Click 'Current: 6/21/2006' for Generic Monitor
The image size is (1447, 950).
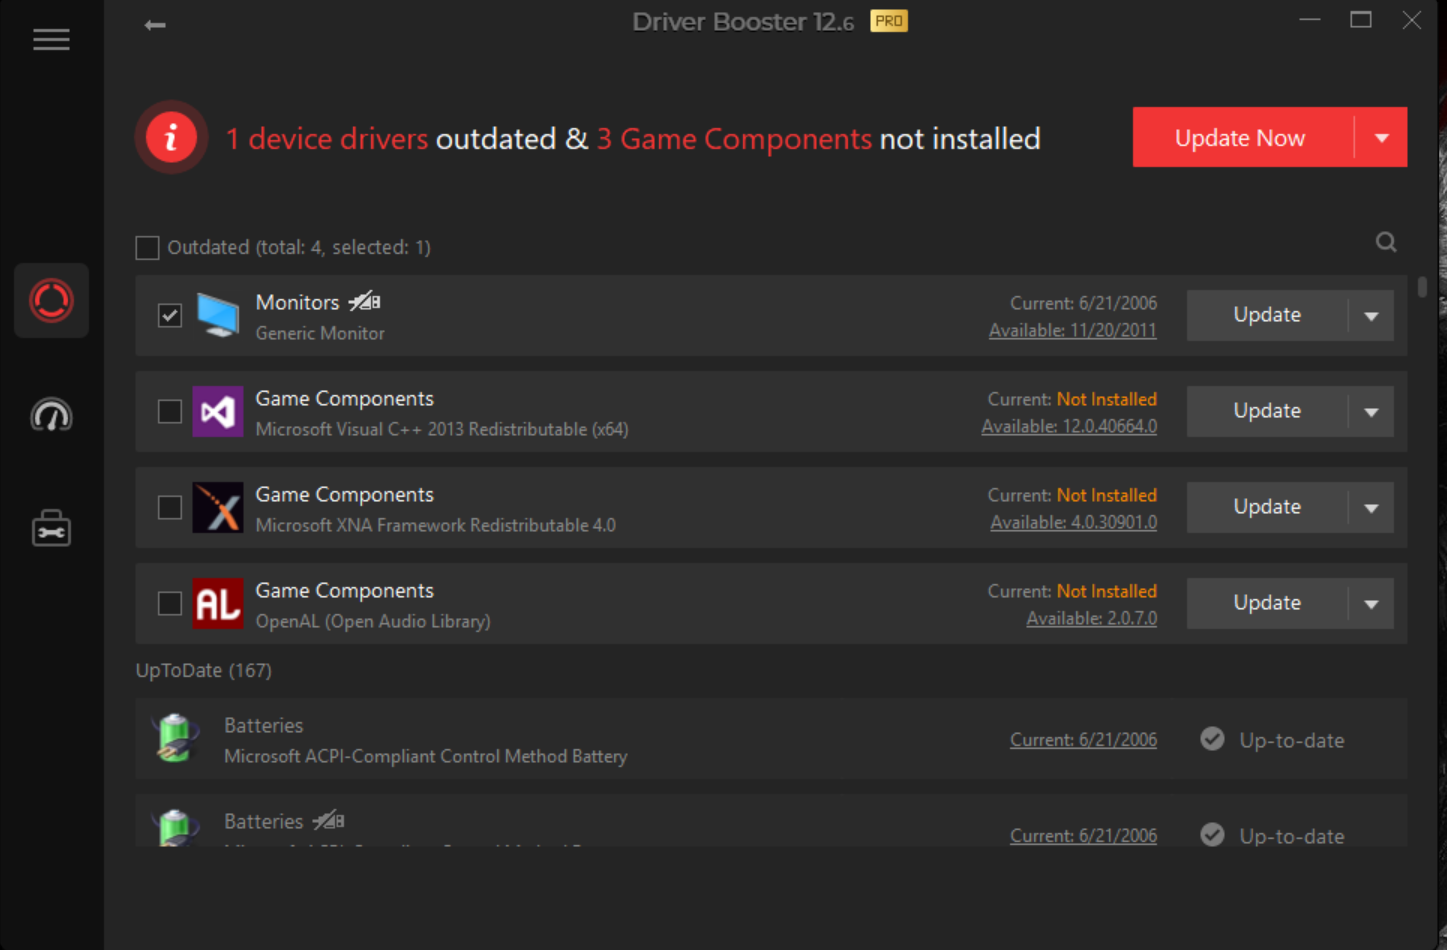pos(1083,303)
